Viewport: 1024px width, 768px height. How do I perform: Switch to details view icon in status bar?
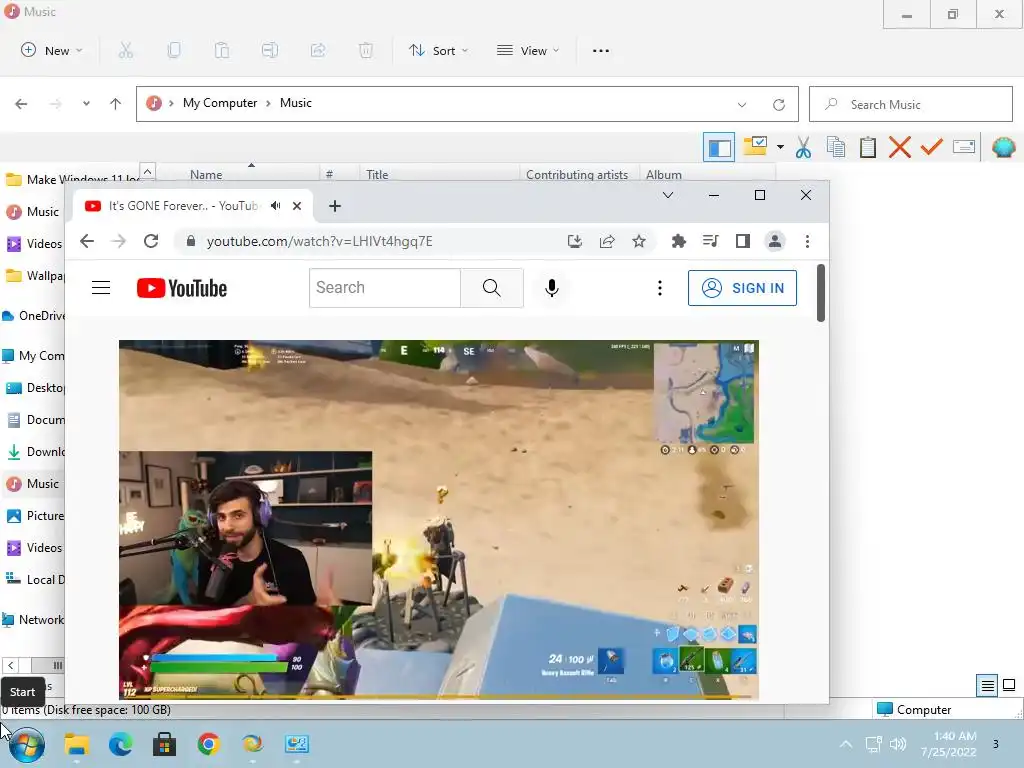tap(987, 686)
